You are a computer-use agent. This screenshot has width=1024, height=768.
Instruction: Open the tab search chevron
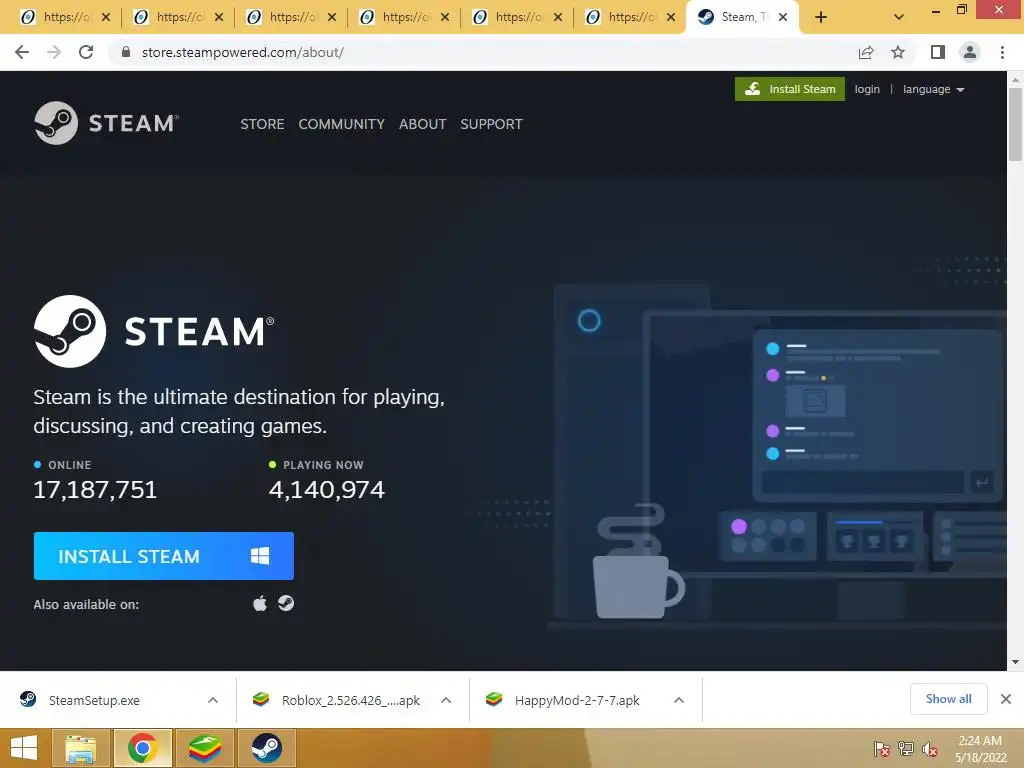coord(899,18)
